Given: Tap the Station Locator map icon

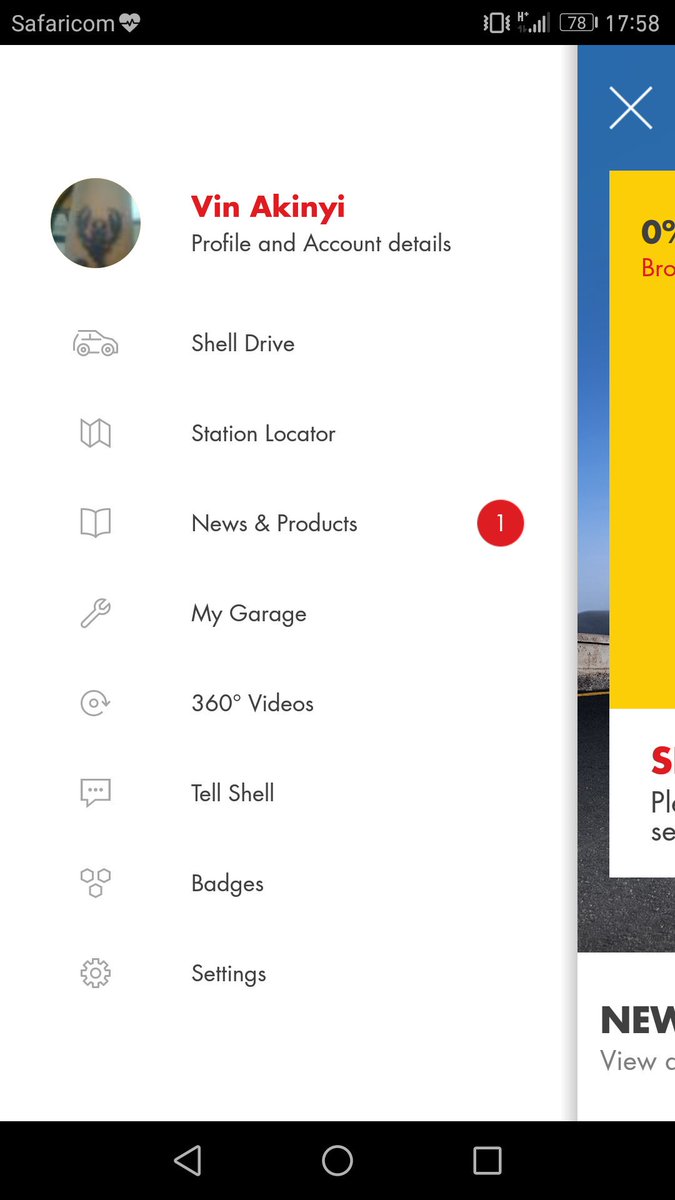Looking at the screenshot, I should (95, 433).
